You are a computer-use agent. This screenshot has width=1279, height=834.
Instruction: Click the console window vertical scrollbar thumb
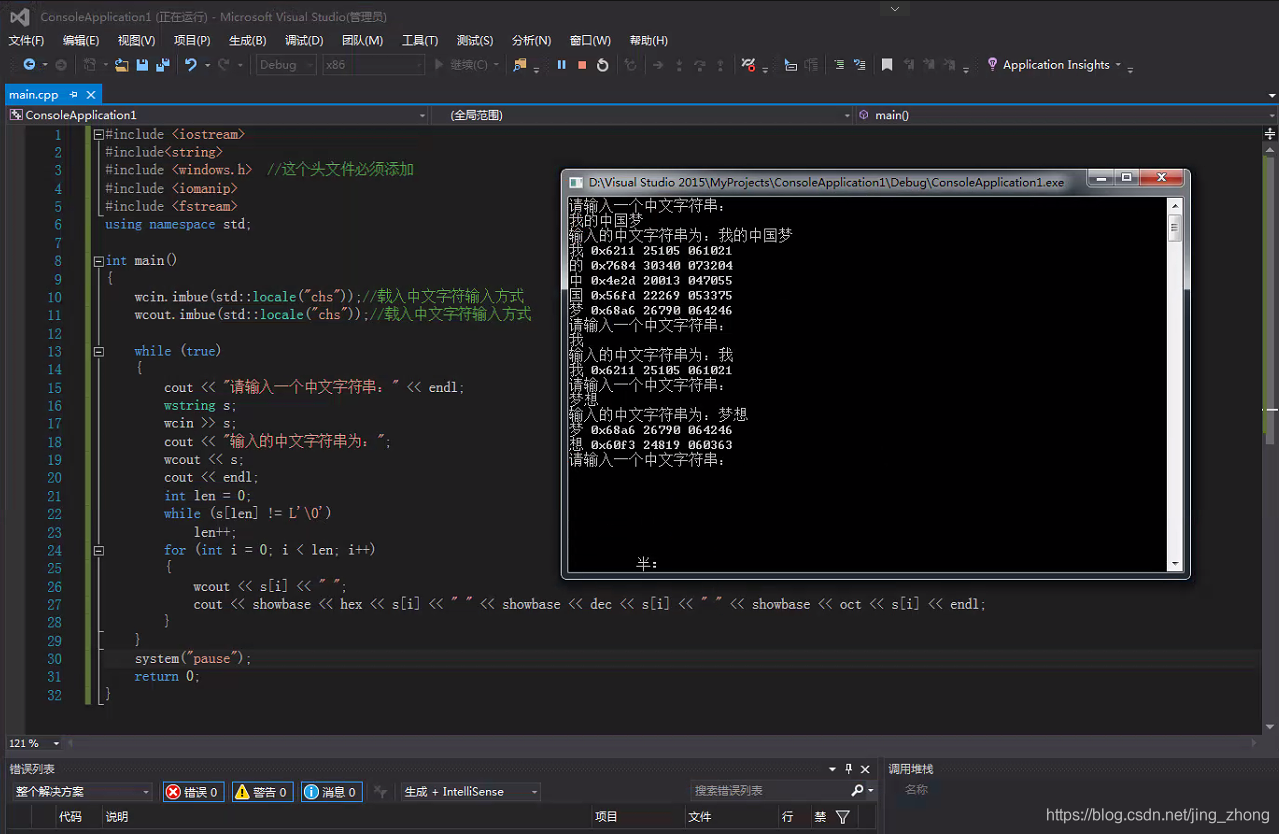click(1175, 228)
